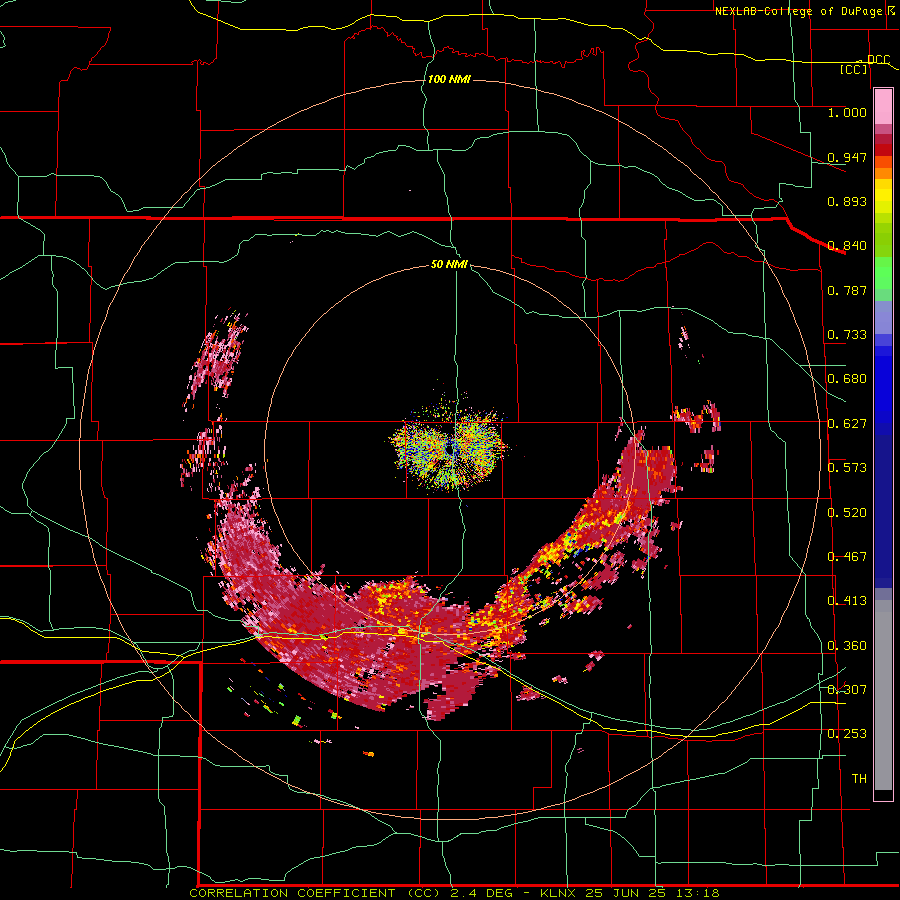Click the 0.893 value on color scale
Image resolution: width=900 pixels, height=900 pixels.
pos(847,201)
